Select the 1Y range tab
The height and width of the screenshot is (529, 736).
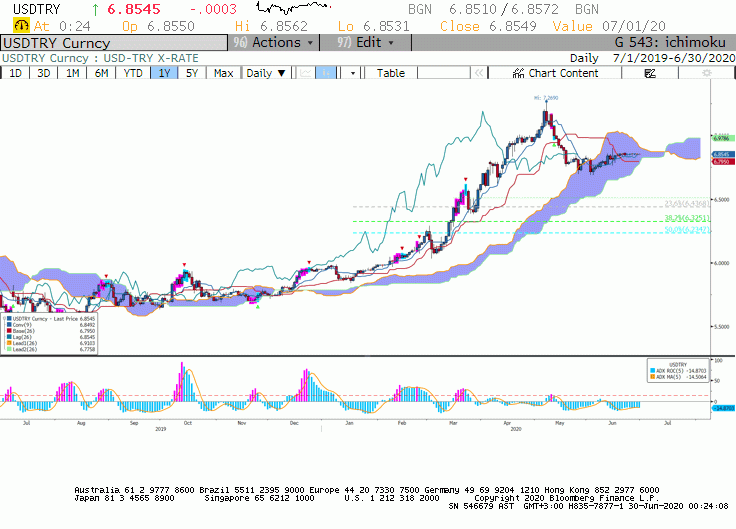pos(164,73)
